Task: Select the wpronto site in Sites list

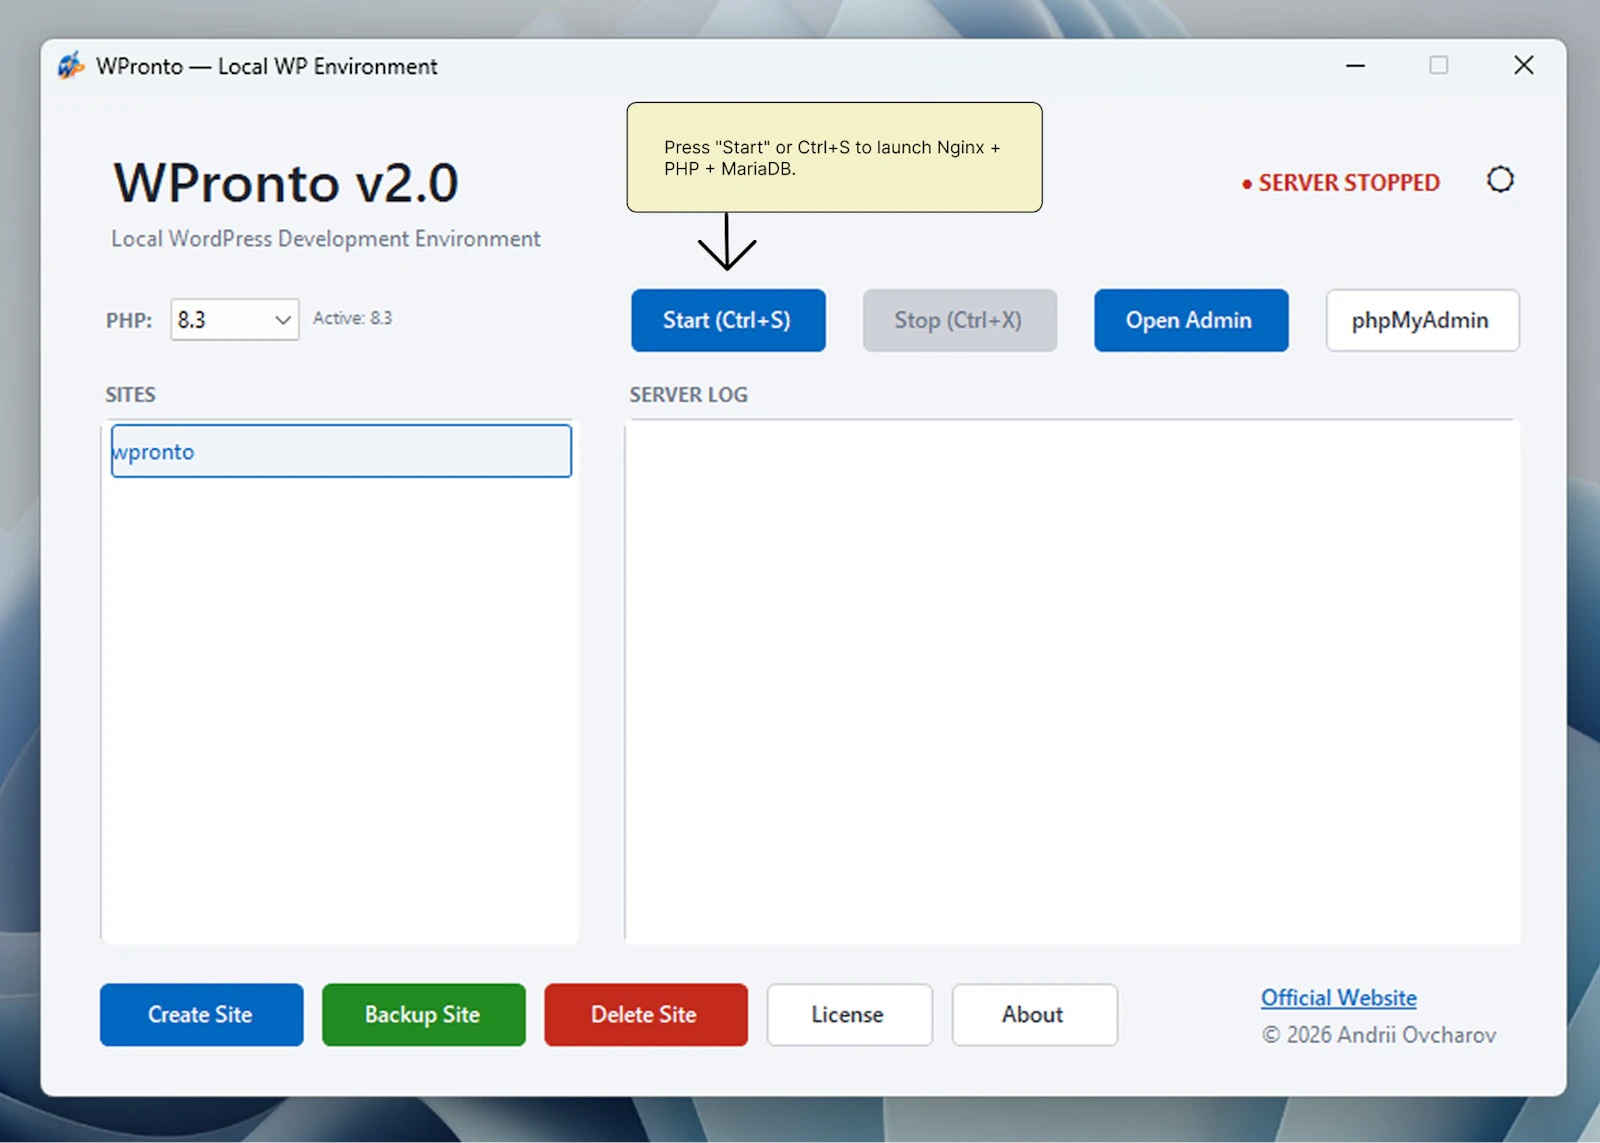Action: tap(341, 451)
